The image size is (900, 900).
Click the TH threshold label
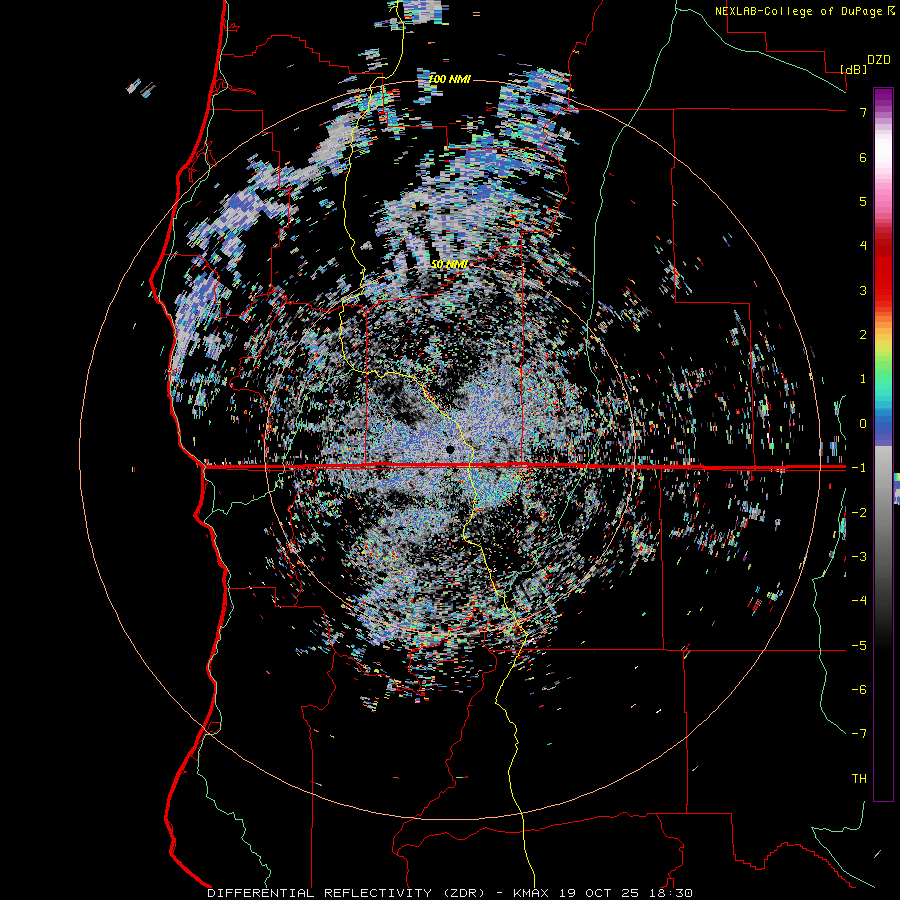[859, 779]
